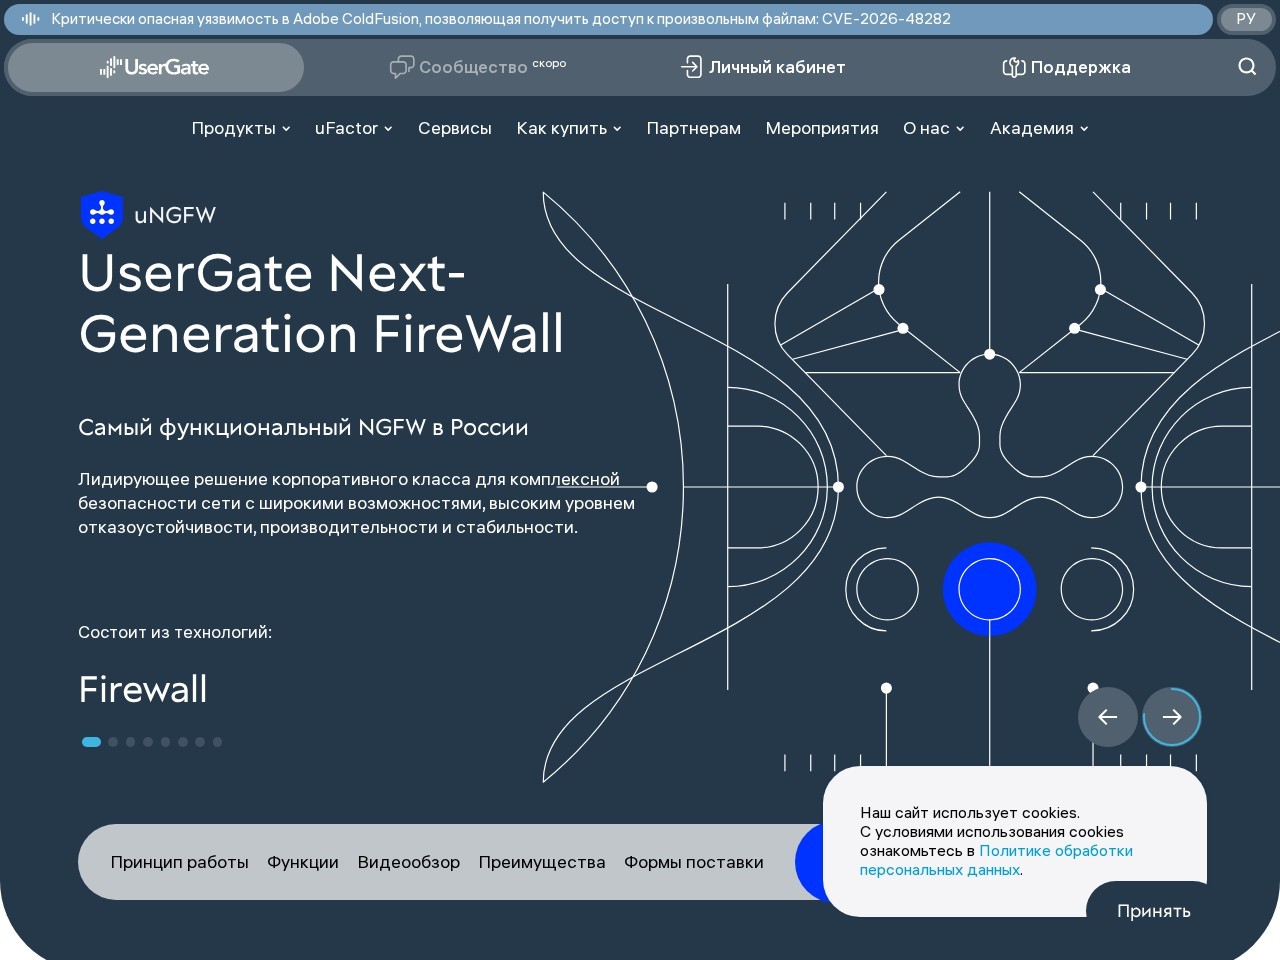This screenshot has height=960, width=1280.
Task: Expand the О нас dropdown
Action: pyautogui.click(x=934, y=128)
